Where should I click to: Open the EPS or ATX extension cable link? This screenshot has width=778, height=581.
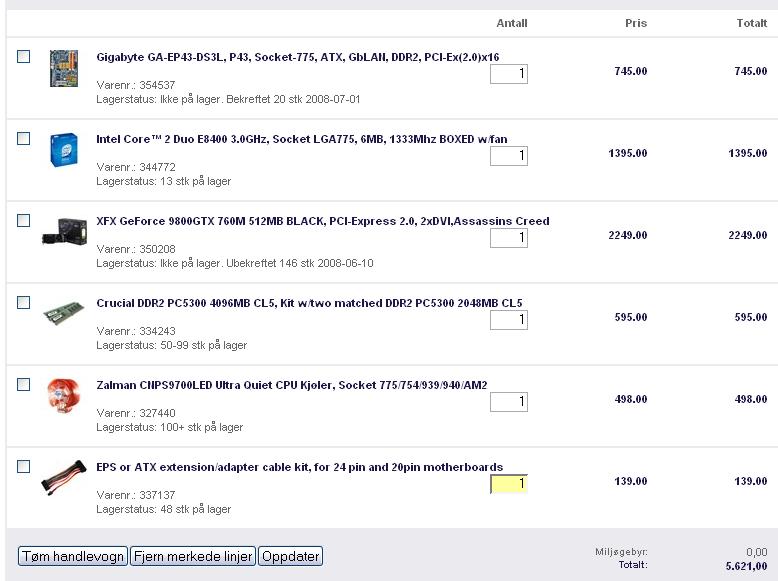[300, 467]
